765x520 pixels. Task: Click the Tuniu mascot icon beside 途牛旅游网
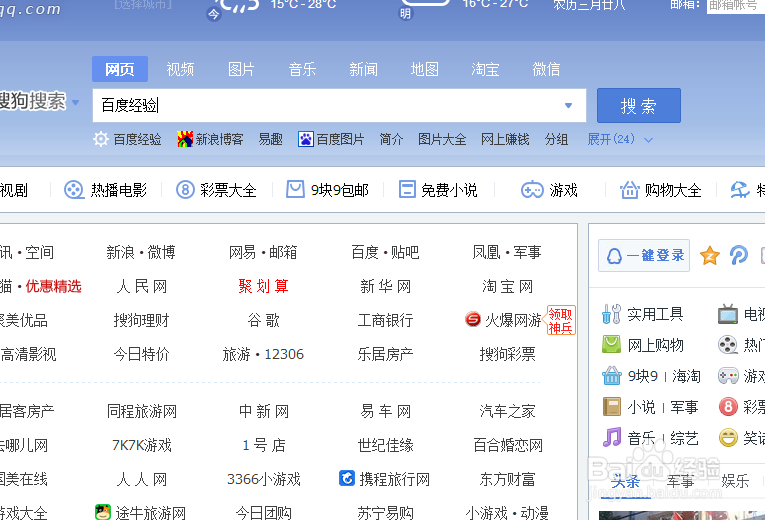(103, 512)
